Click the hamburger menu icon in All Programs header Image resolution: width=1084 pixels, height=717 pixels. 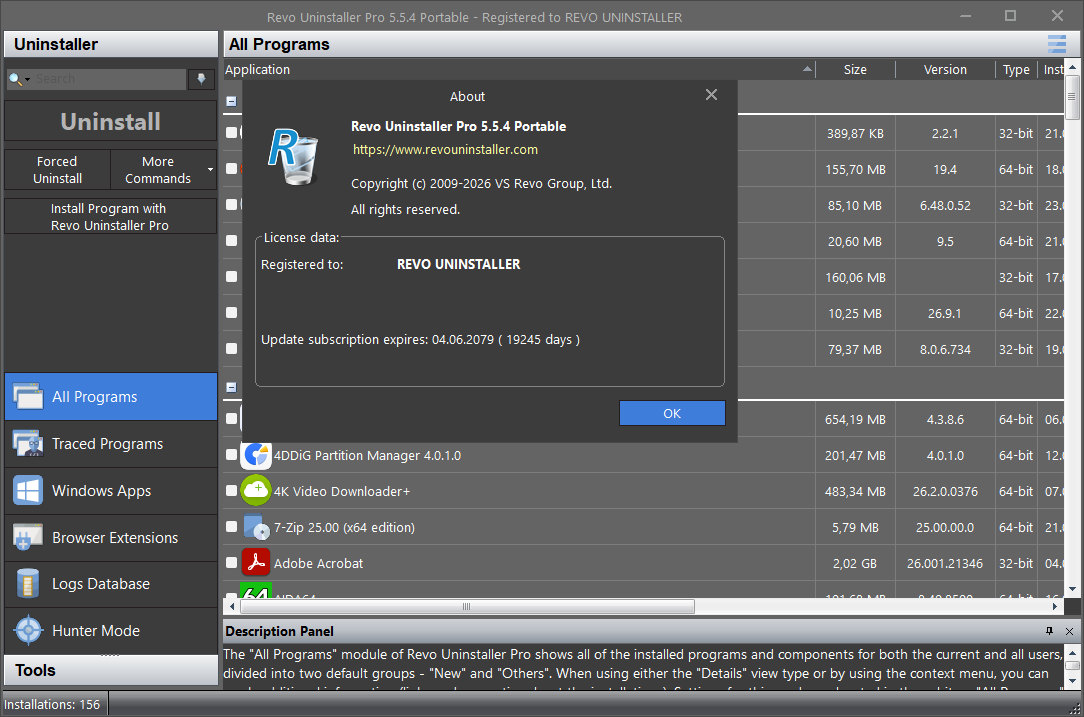click(1056, 44)
